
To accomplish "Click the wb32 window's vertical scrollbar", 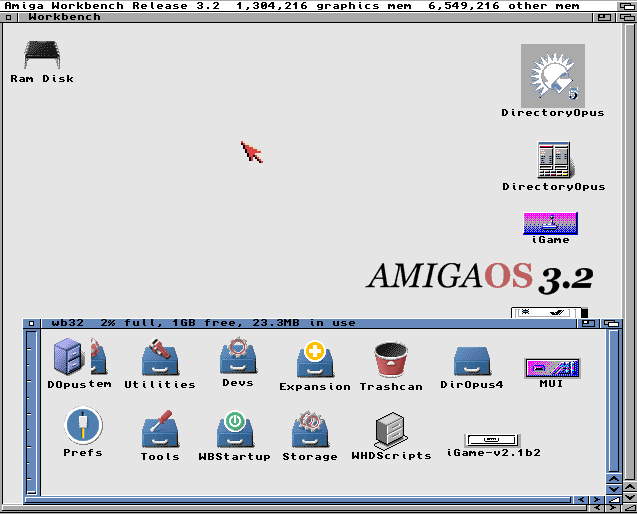I will pos(612,400).
